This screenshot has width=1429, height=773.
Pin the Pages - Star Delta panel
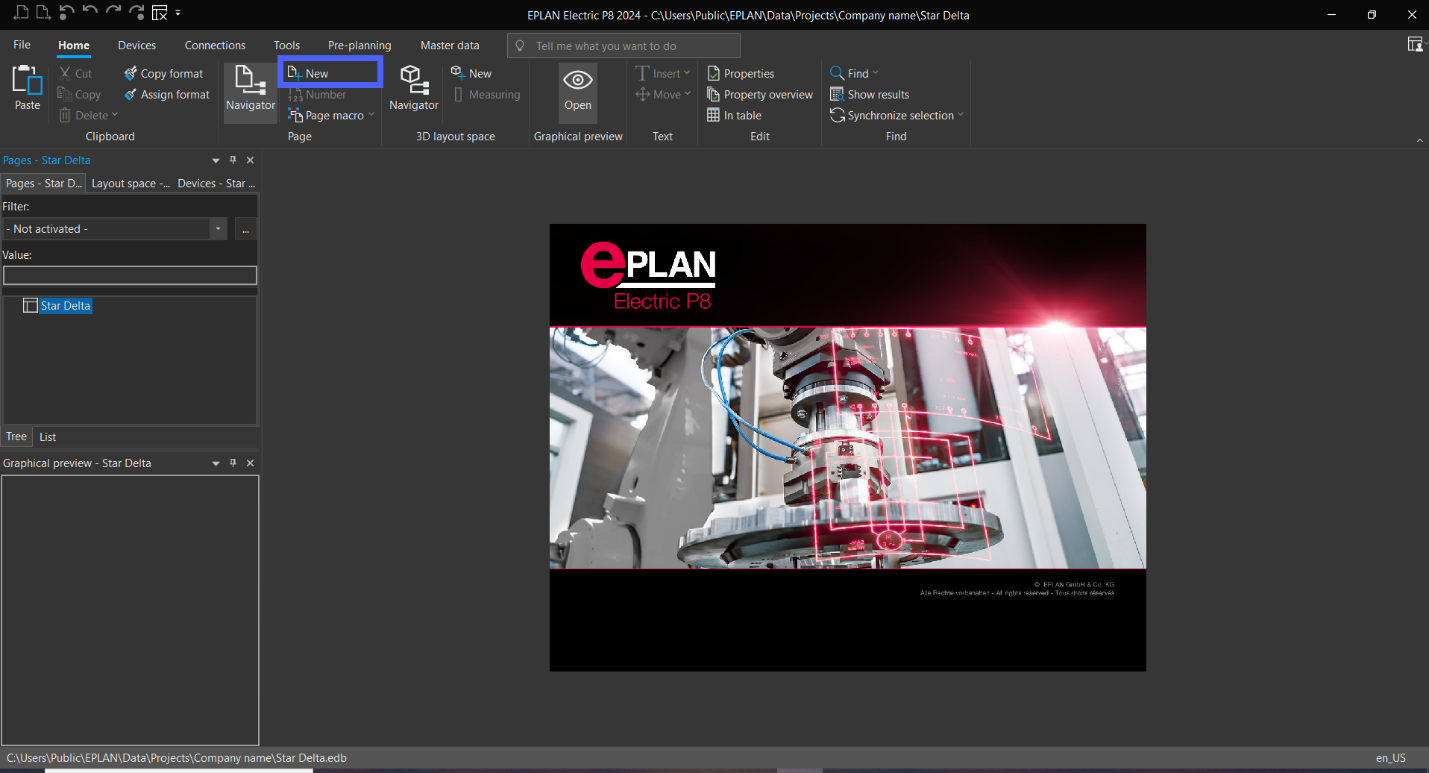(x=233, y=160)
